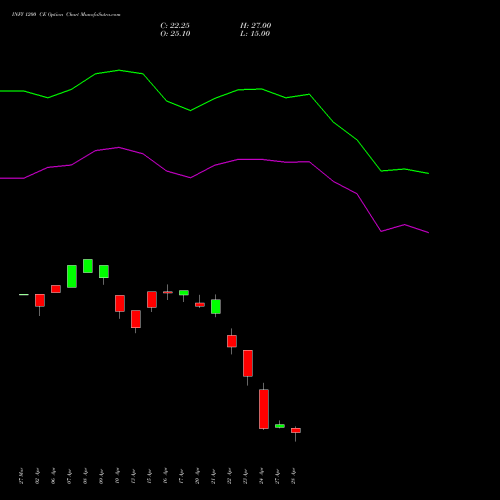Click the 28 Apr date axis label
Viewport: 500px width, 500px height.
click(x=293, y=476)
